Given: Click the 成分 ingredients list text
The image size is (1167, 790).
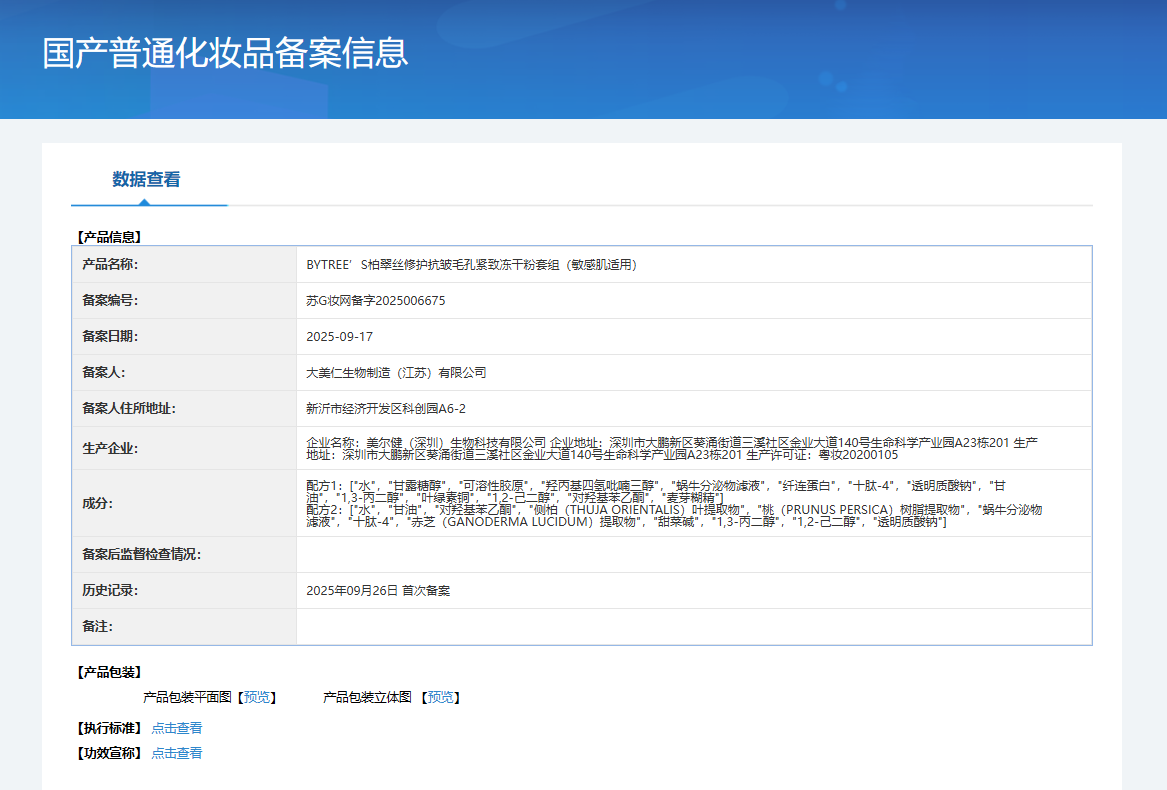Looking at the screenshot, I should click(671, 503).
